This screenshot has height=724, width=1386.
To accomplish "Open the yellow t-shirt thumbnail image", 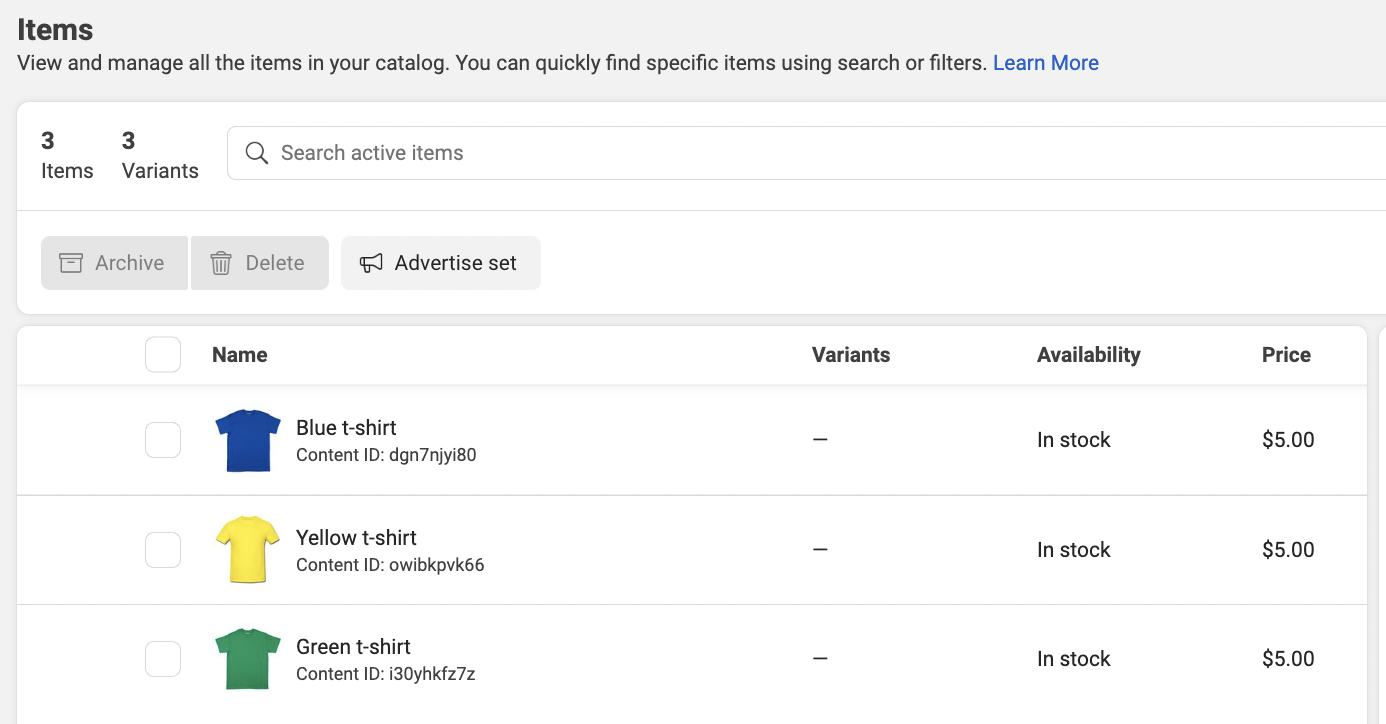I will click(x=248, y=549).
